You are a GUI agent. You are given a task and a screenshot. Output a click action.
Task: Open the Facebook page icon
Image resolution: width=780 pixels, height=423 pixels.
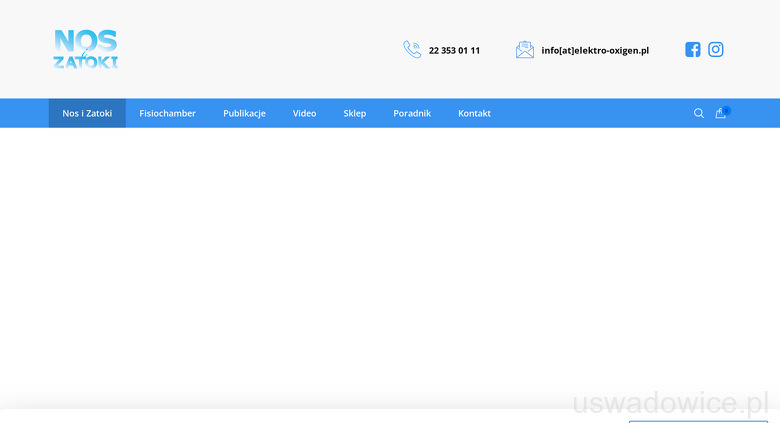[x=693, y=50]
